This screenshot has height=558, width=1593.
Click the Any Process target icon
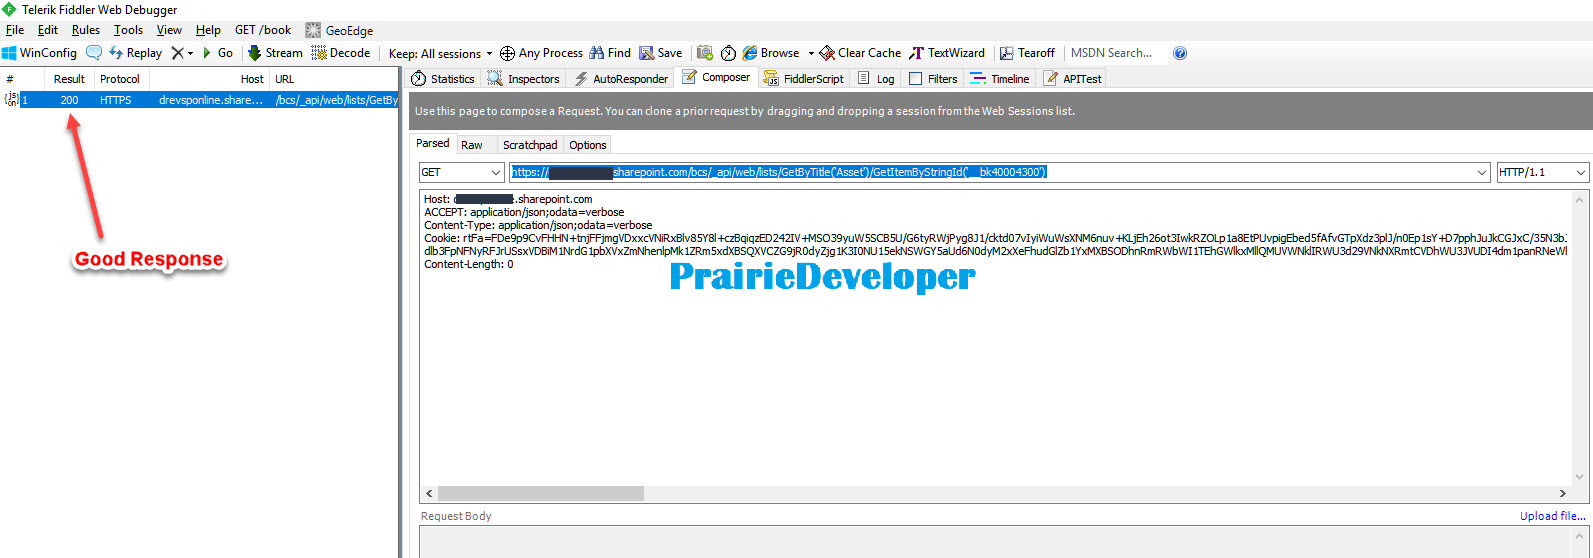(x=507, y=53)
